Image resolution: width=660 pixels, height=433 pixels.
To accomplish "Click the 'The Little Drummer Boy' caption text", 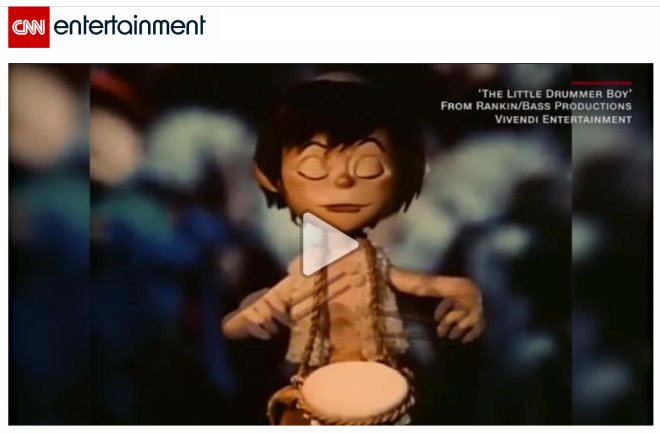I will (x=555, y=93).
